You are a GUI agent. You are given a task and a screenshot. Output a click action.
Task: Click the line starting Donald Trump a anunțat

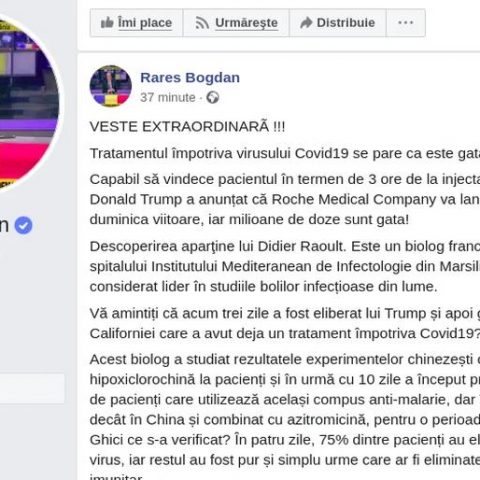285,200
